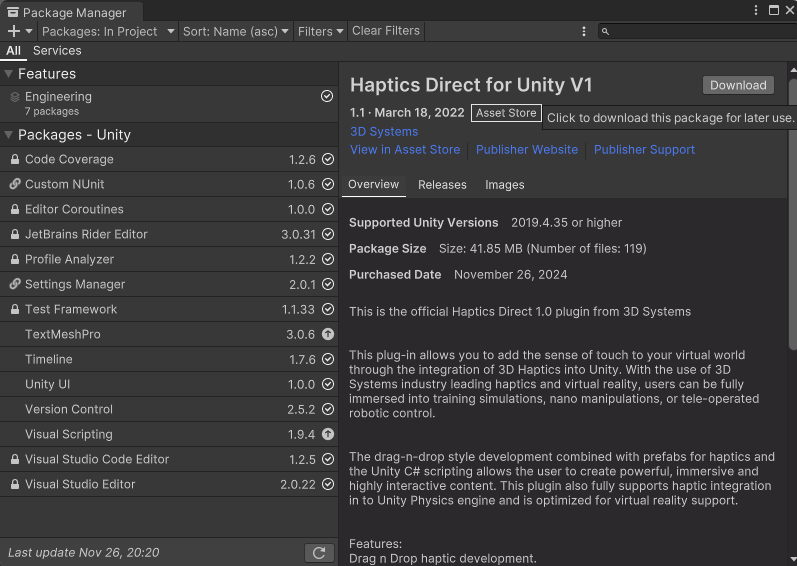Open the View in Asset Store link
This screenshot has height=566, width=797.
pos(405,150)
